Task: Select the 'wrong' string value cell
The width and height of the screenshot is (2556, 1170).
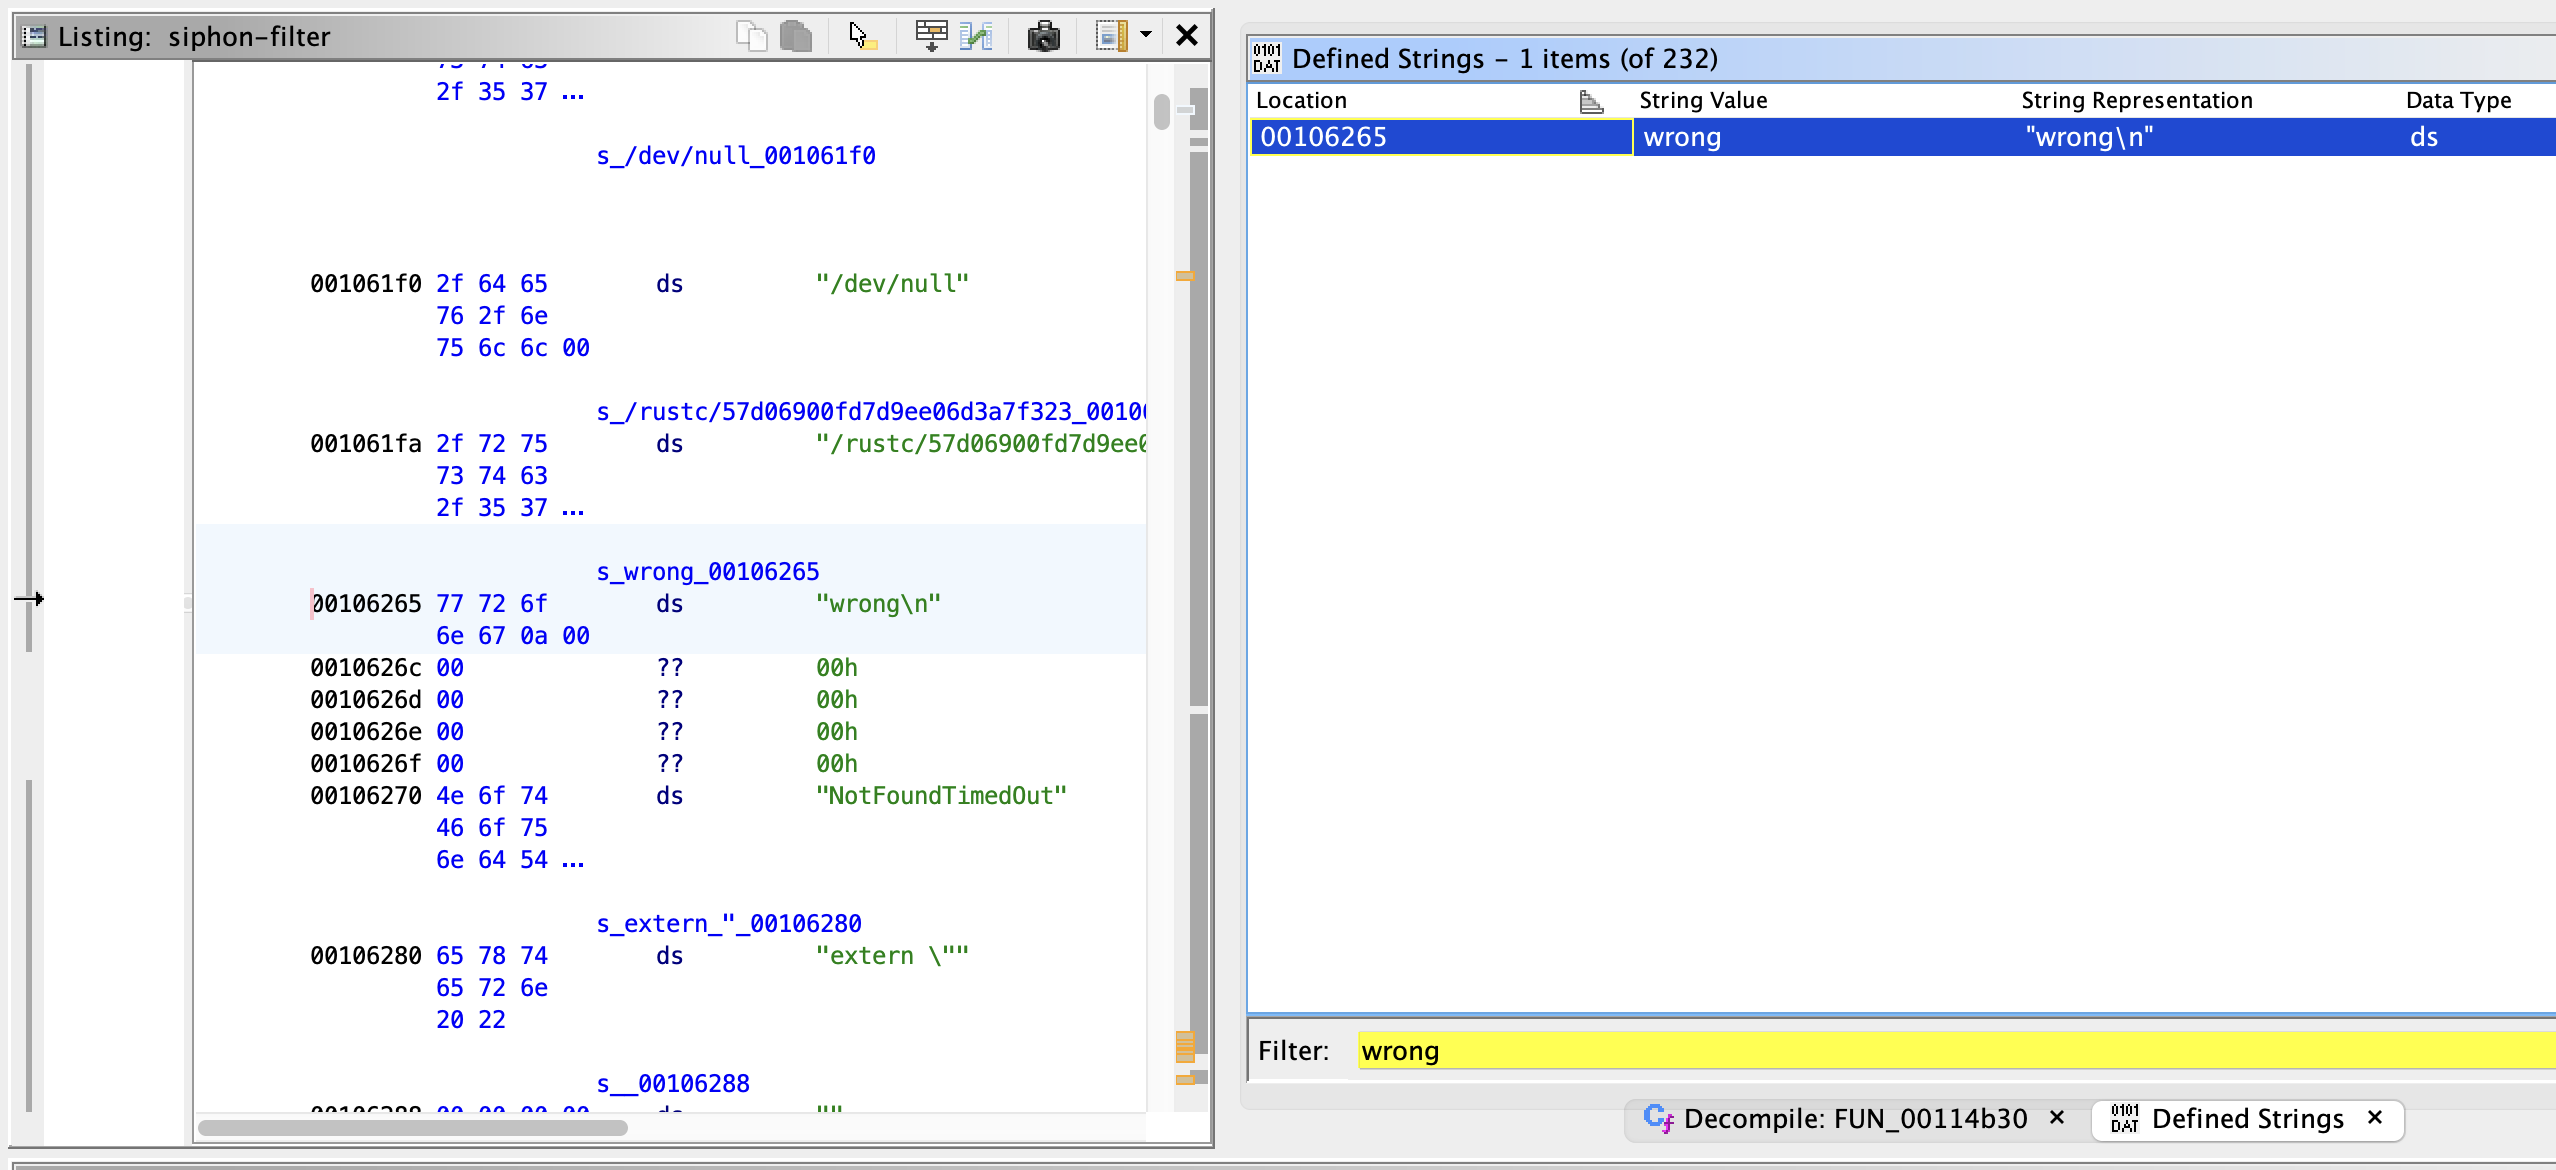Action: tap(1824, 137)
